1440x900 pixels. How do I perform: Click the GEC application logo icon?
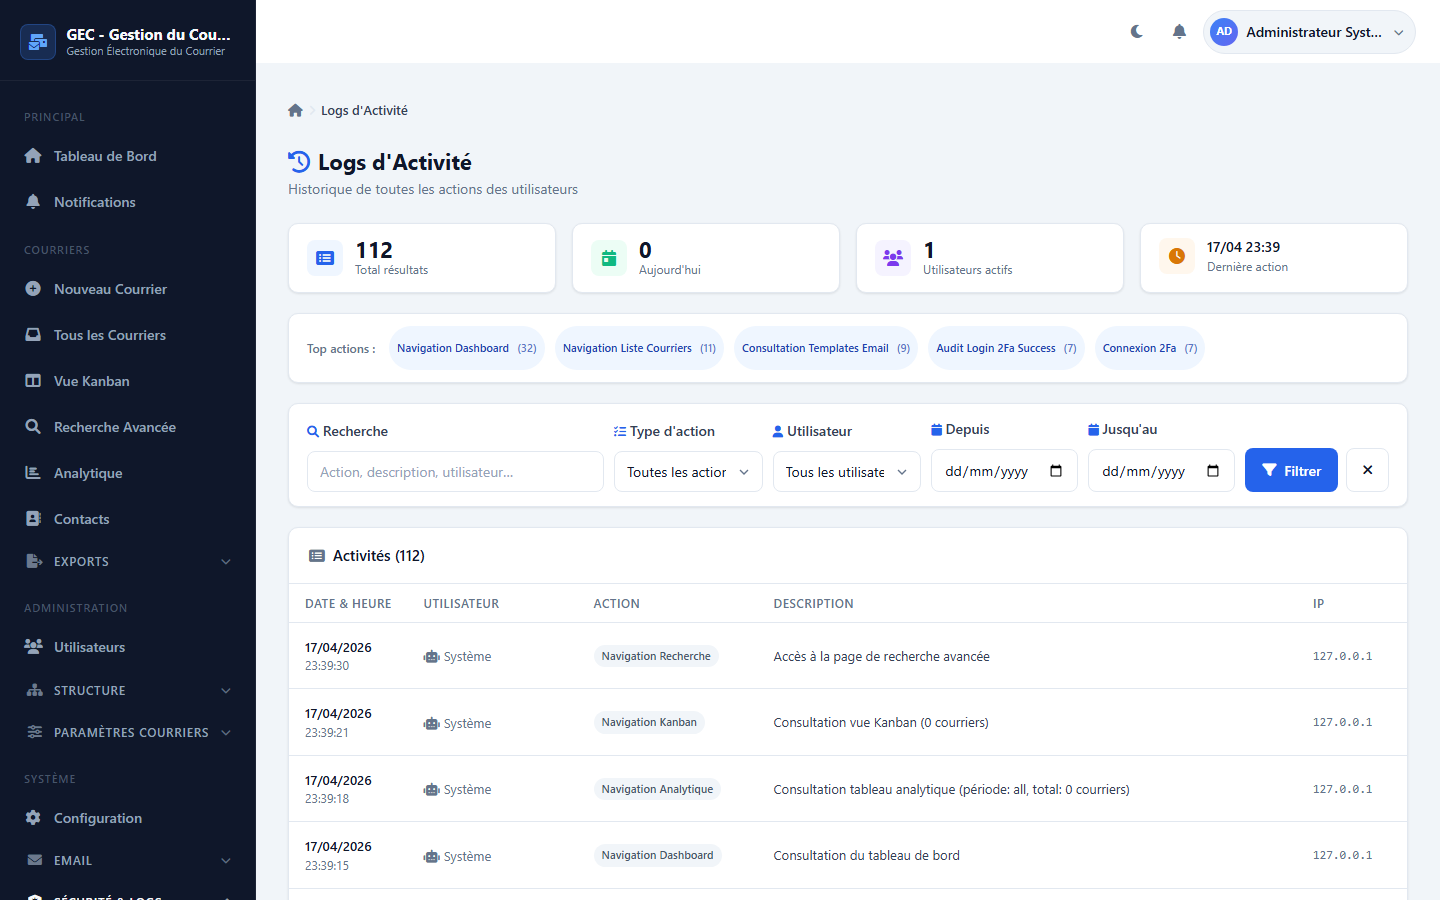point(38,42)
